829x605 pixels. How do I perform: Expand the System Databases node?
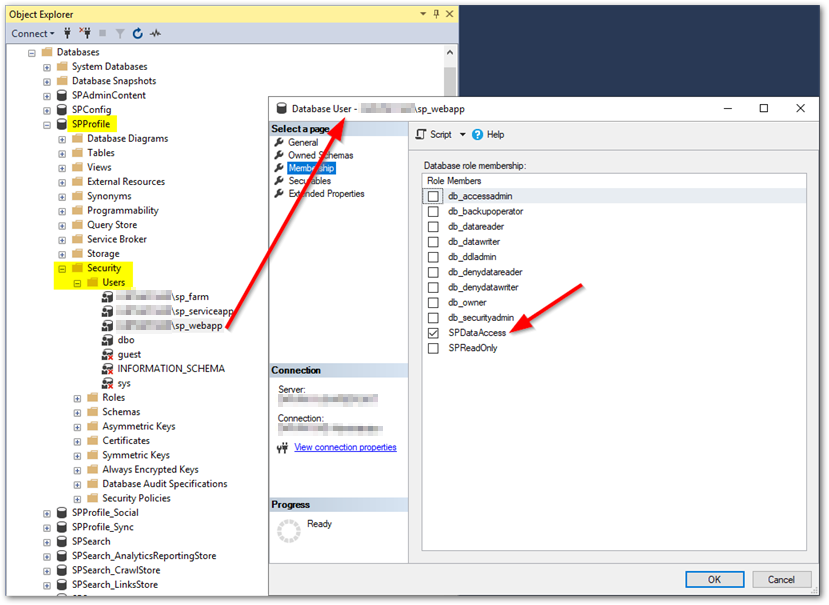pyautogui.click(x=47, y=67)
